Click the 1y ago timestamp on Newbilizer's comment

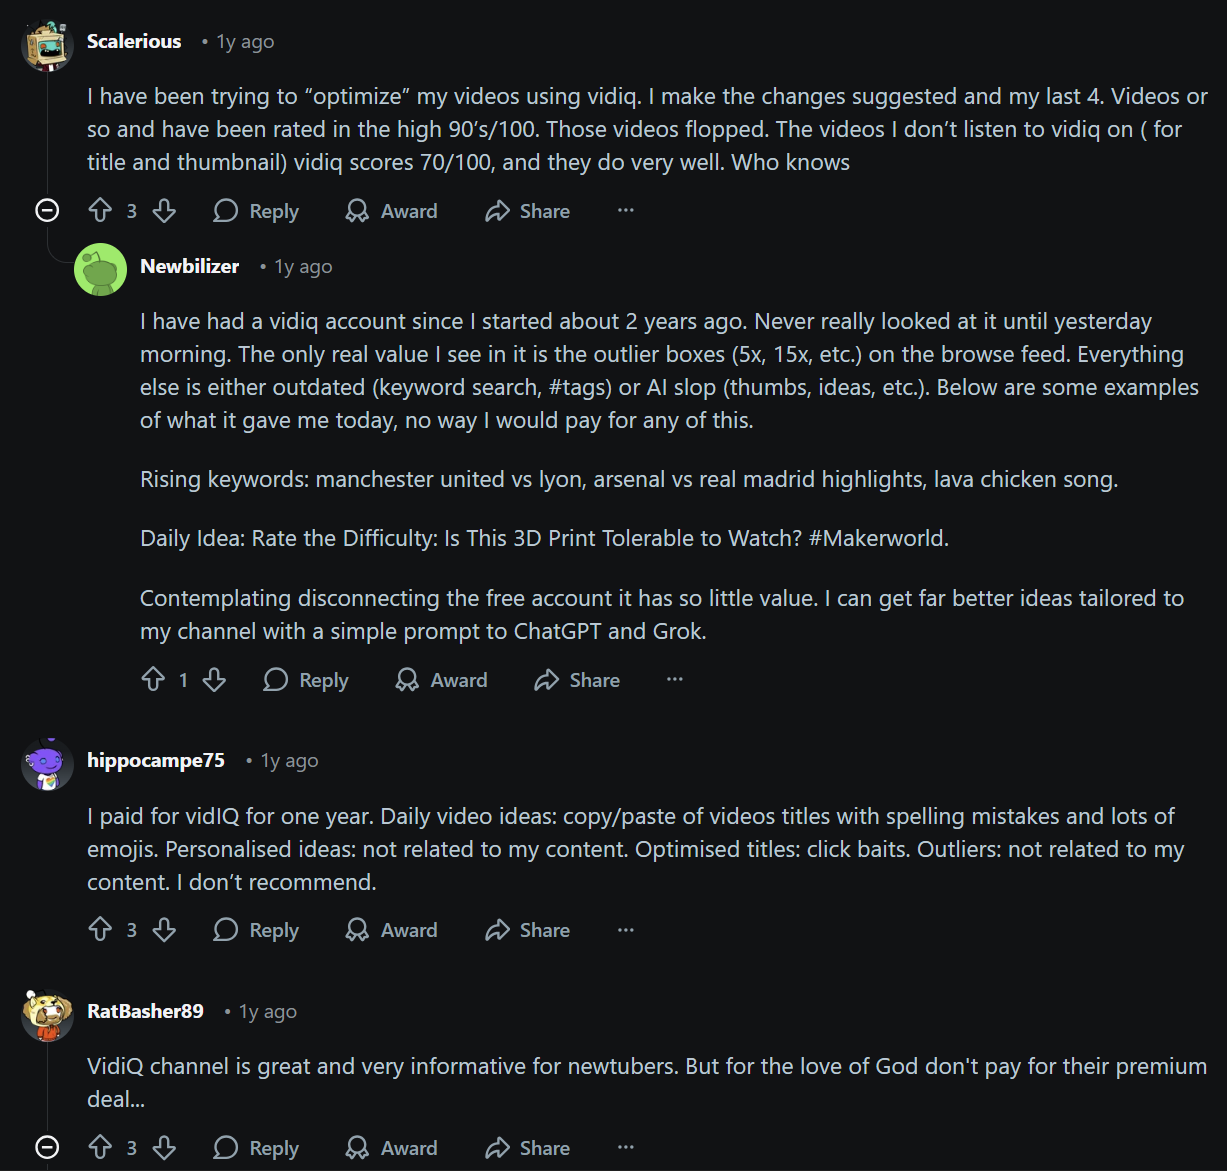click(302, 266)
